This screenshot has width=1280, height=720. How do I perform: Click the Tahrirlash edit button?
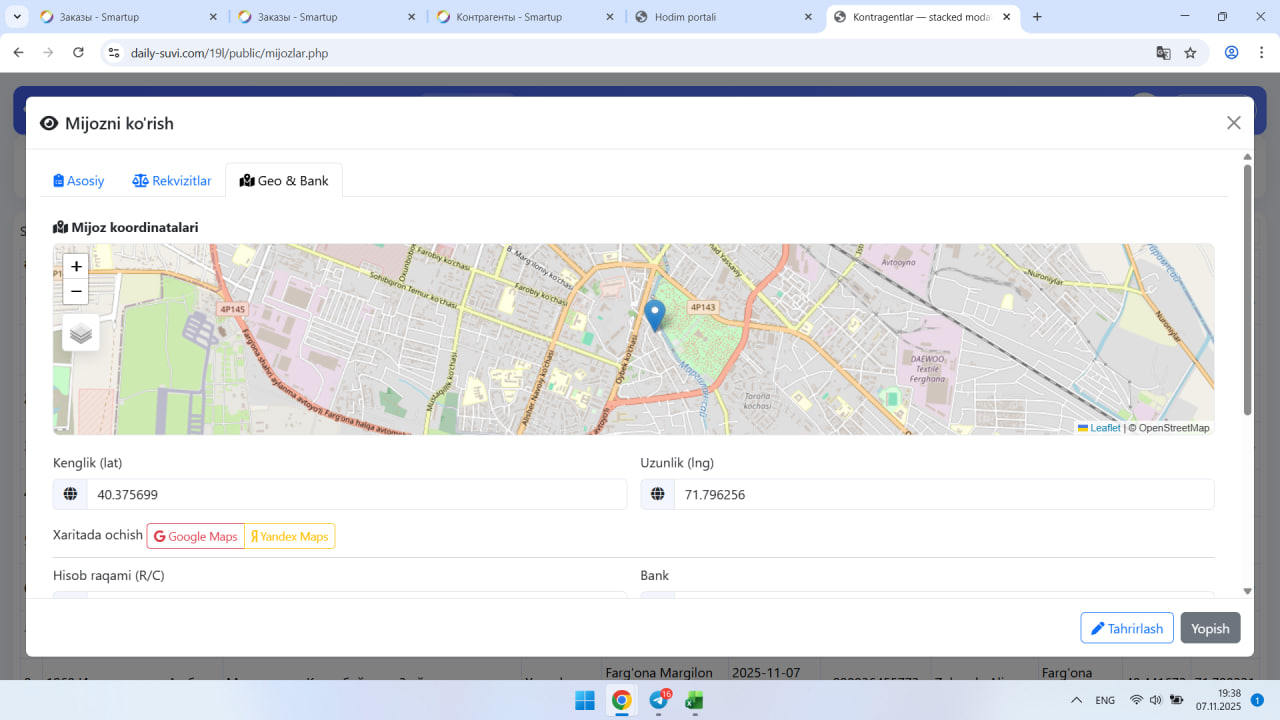tap(1126, 628)
